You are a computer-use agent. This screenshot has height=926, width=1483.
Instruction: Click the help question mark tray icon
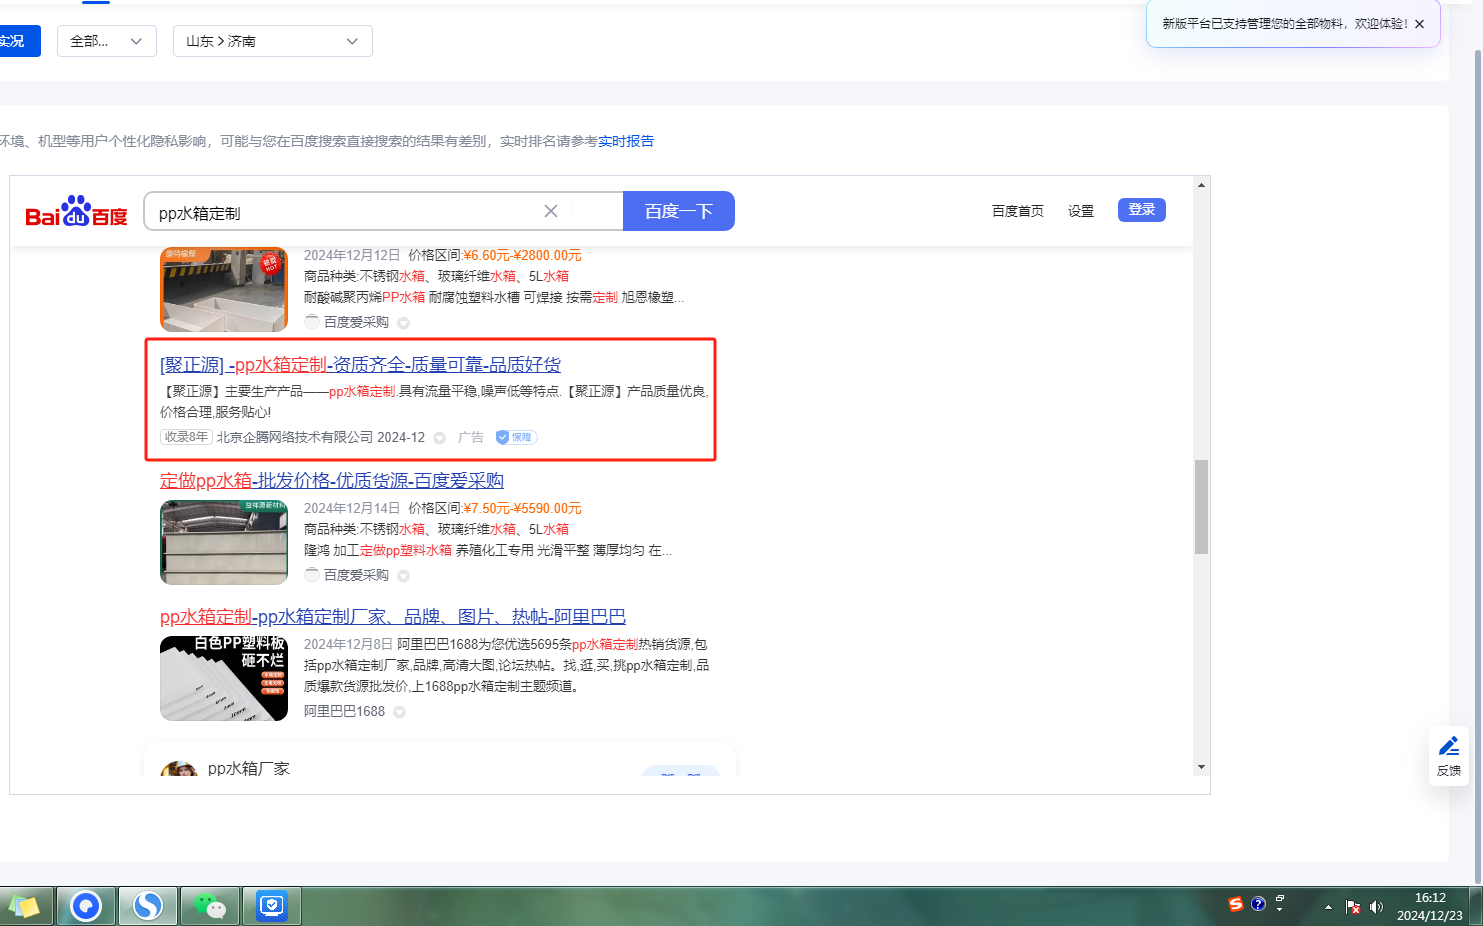pyautogui.click(x=1258, y=904)
